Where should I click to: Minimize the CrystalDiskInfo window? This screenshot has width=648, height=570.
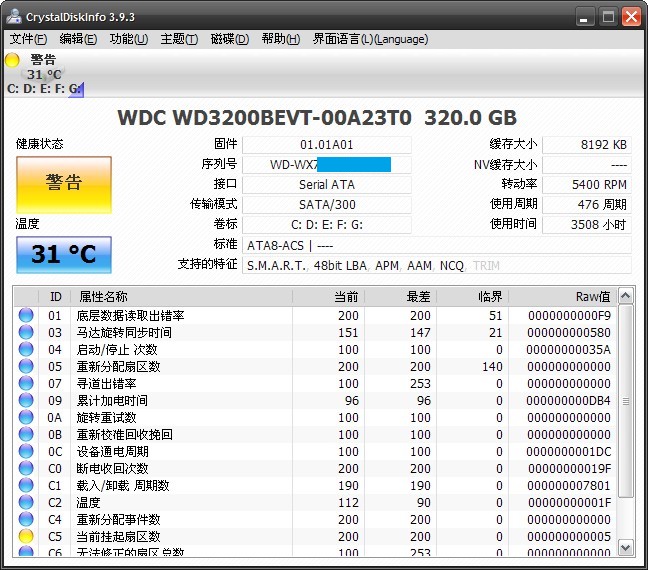(584, 17)
